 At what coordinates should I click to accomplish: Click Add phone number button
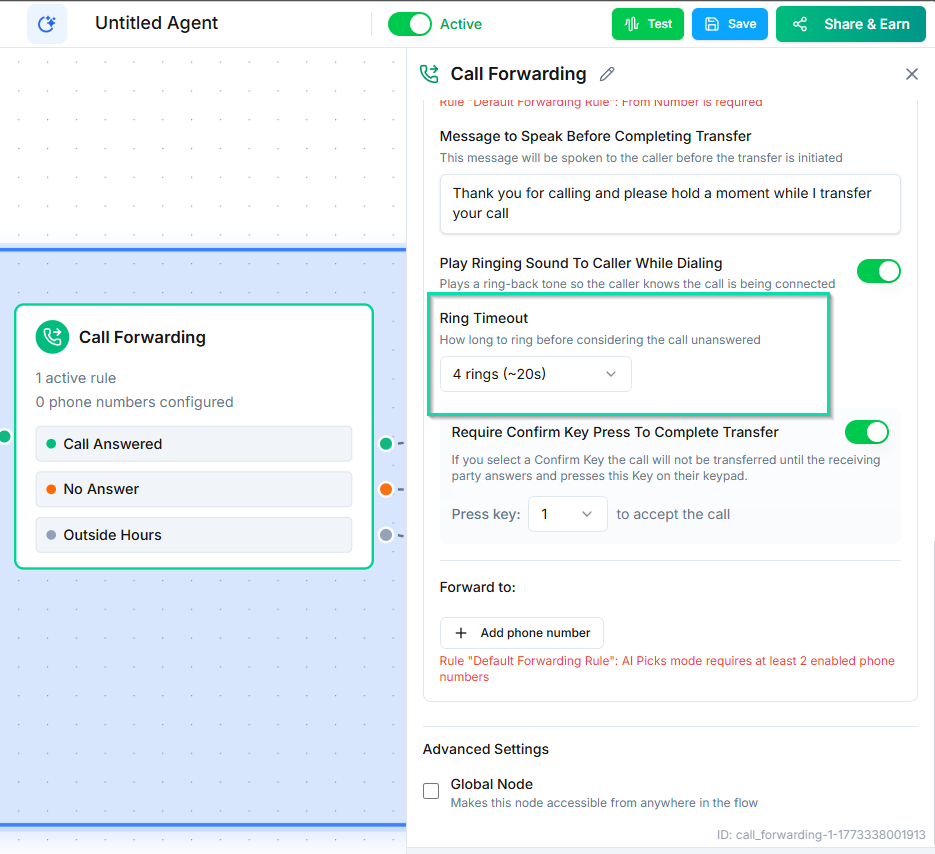point(521,633)
